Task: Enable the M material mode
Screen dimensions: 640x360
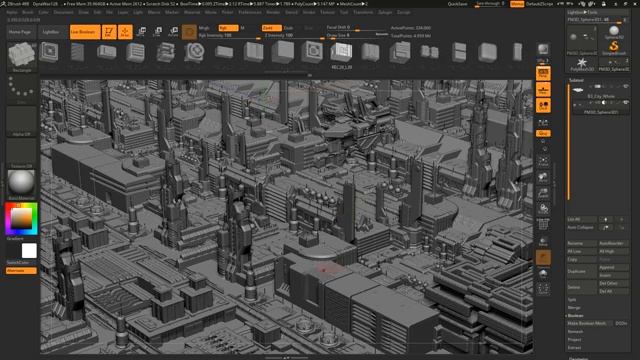Action: pos(242,28)
